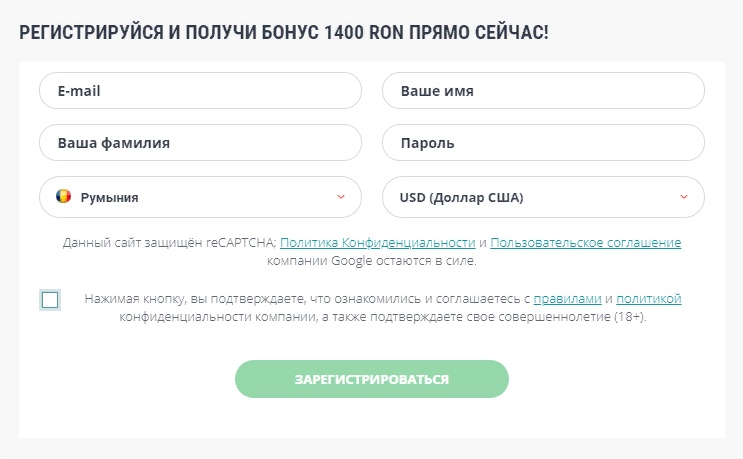This screenshot has width=743, height=459.
Task: Focus the Ваша фамилия input field
Action: click(200, 143)
